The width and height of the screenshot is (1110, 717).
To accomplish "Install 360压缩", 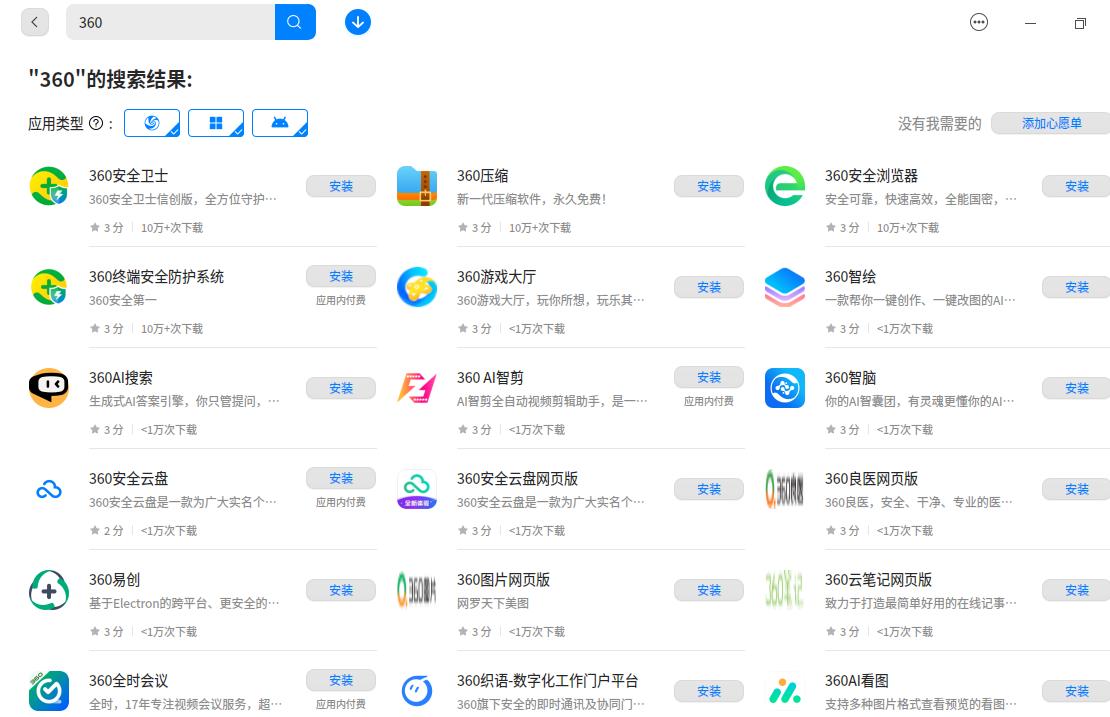I will pos(709,186).
